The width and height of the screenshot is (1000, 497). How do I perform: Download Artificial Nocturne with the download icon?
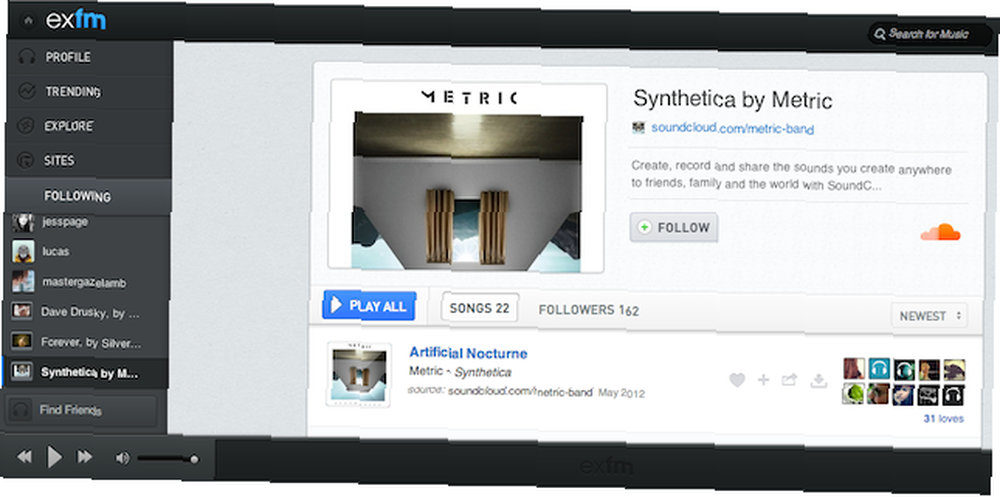818,381
